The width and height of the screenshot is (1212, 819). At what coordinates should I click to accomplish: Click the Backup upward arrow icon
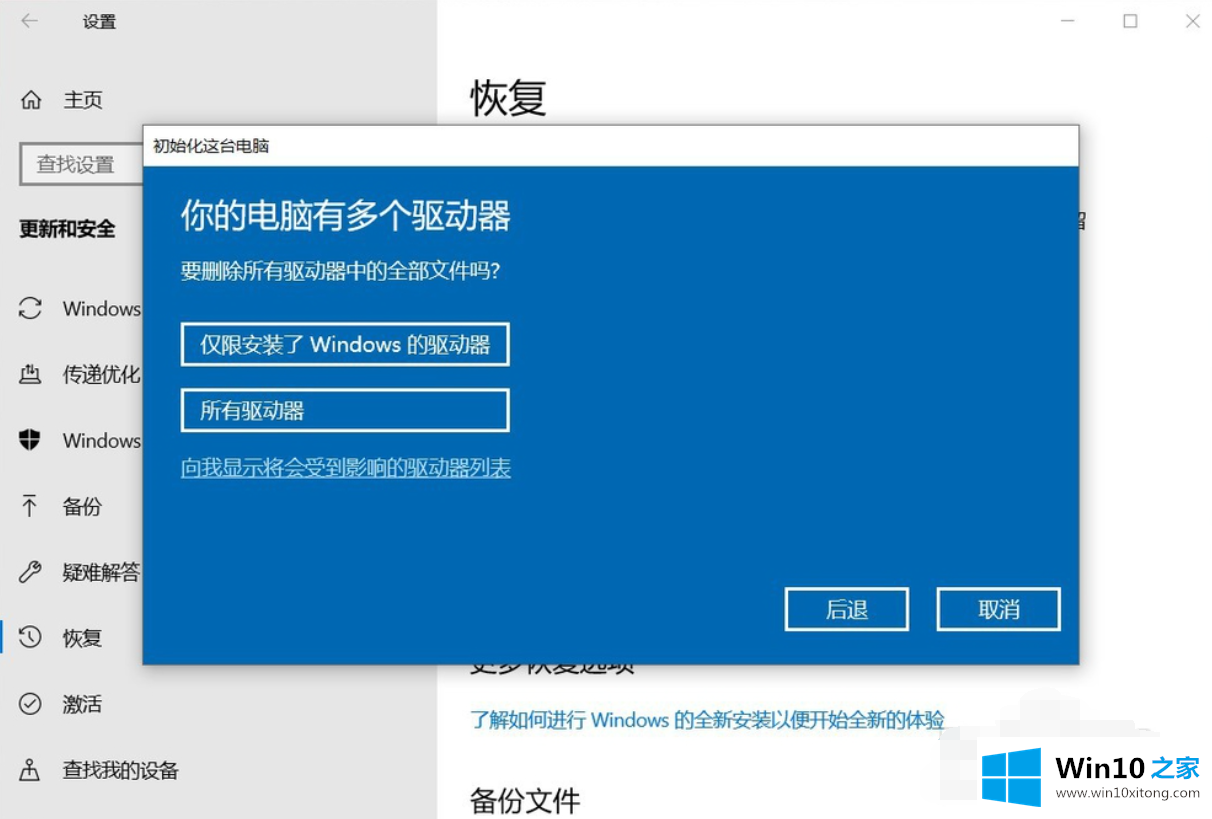(31, 506)
